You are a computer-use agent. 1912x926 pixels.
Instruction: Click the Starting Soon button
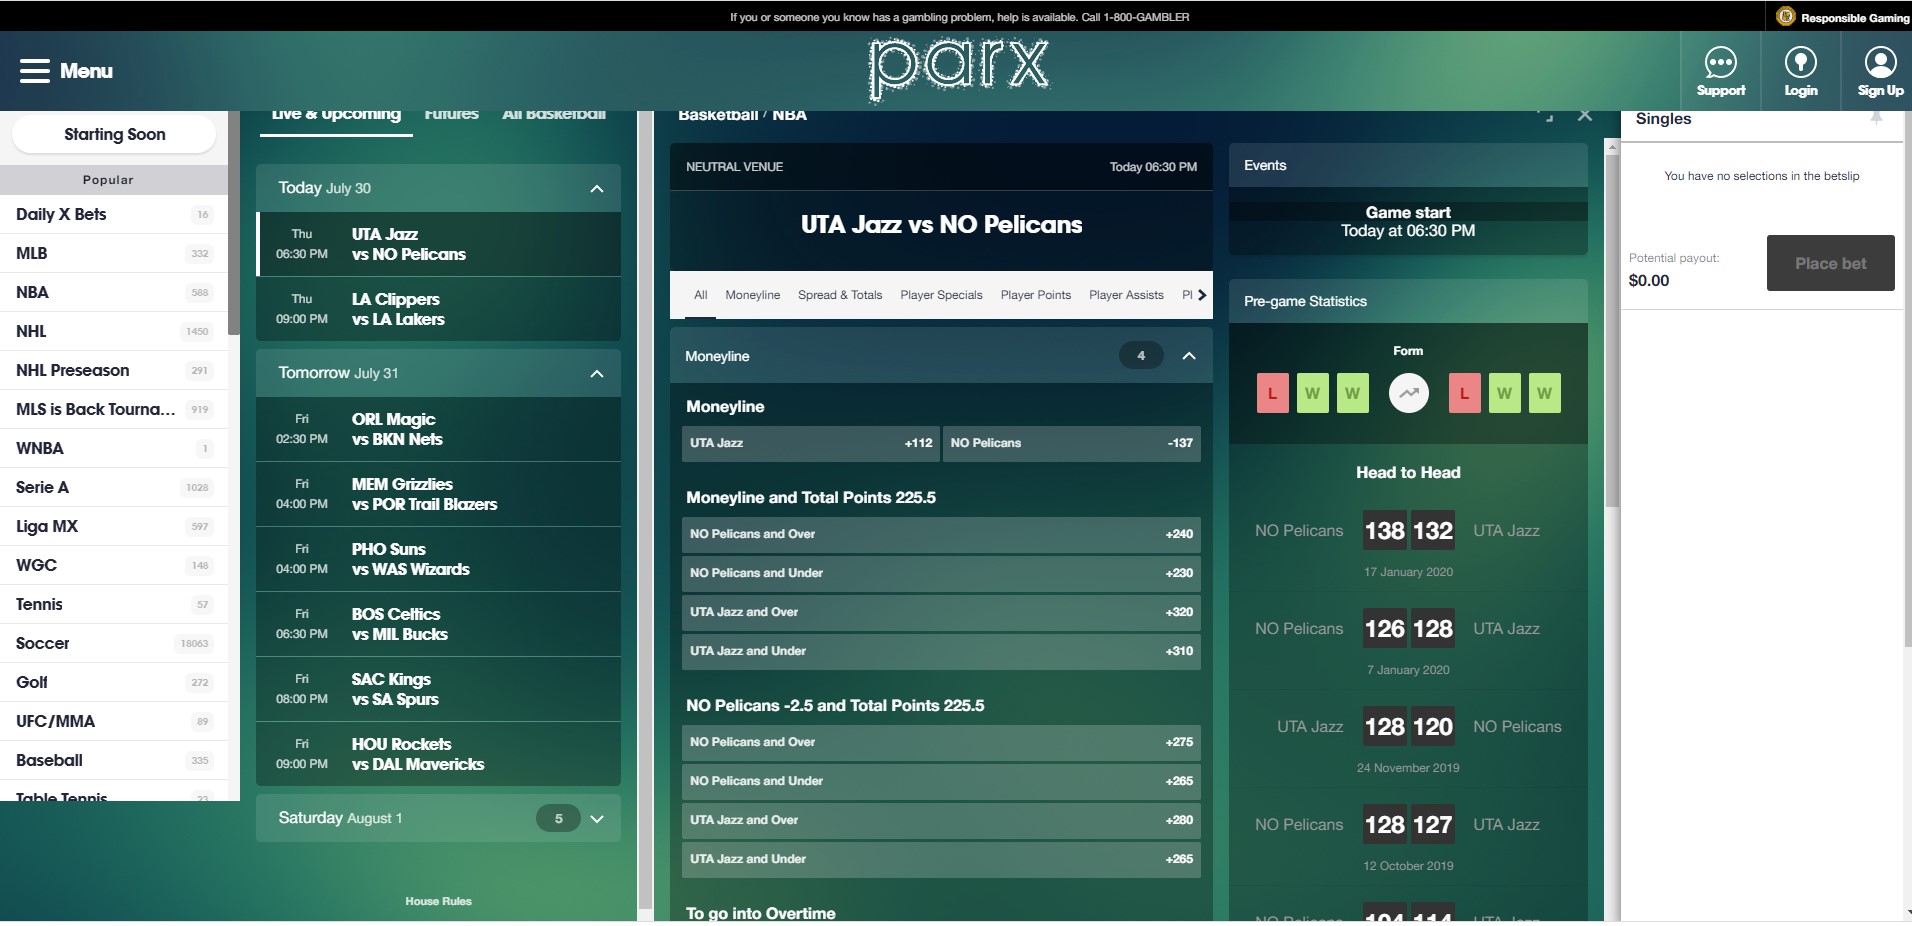pos(114,134)
